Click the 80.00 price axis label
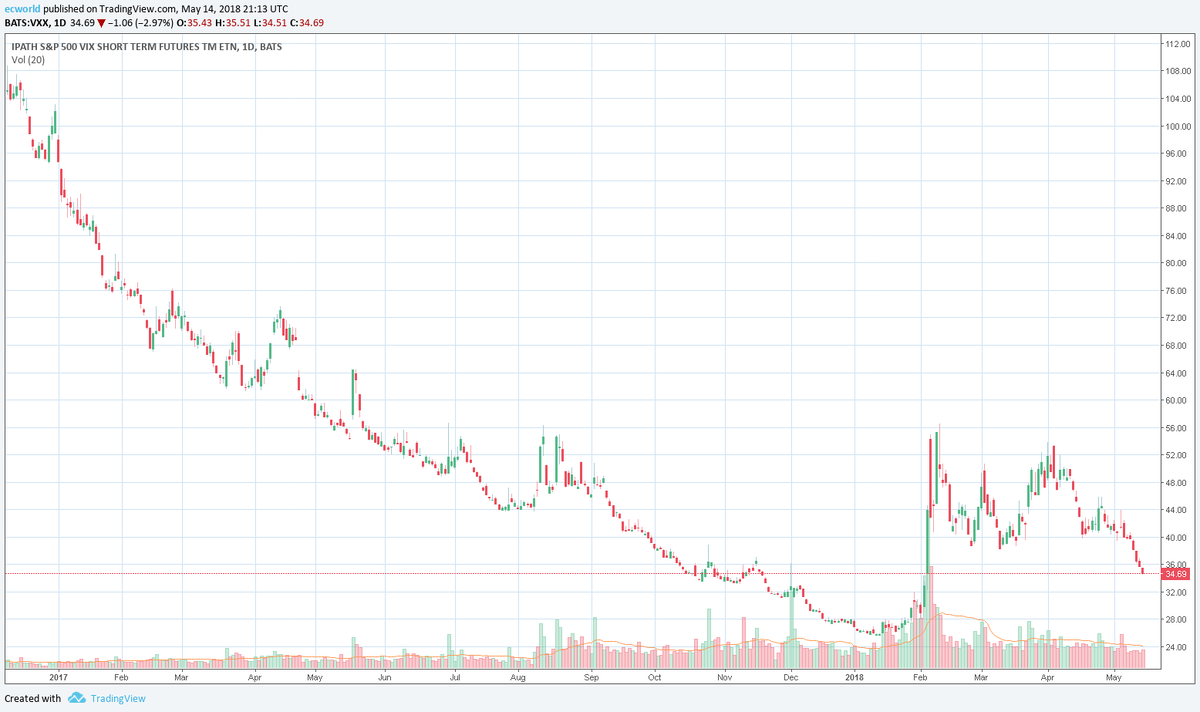 click(1176, 264)
